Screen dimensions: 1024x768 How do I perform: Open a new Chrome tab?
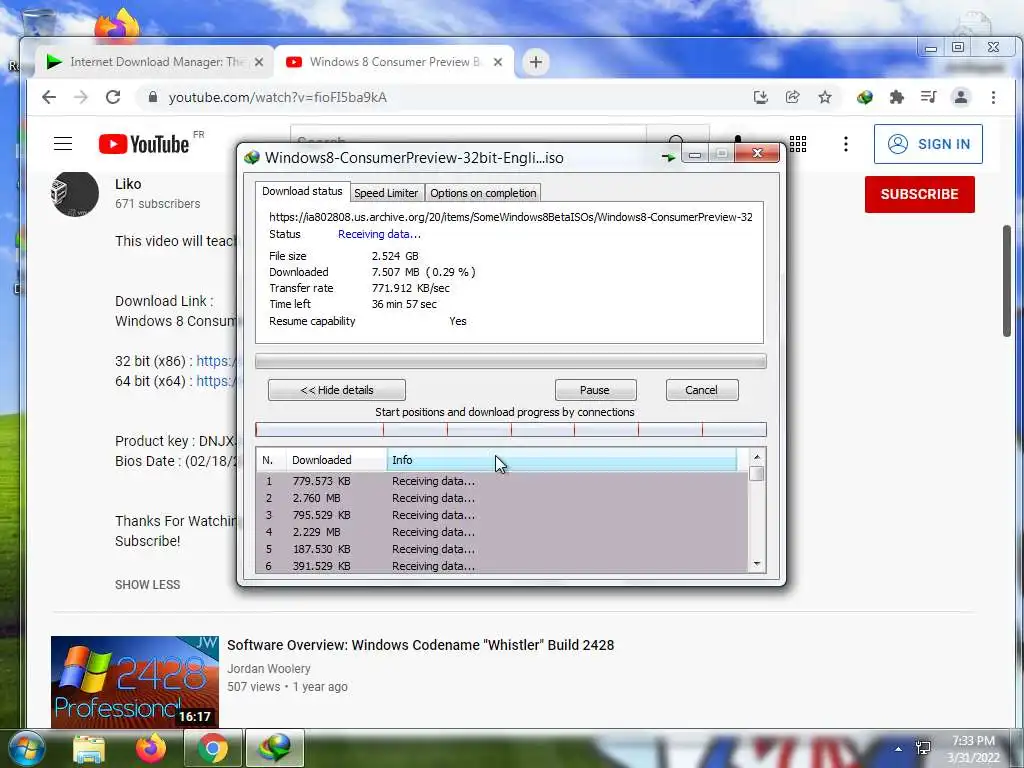click(536, 62)
